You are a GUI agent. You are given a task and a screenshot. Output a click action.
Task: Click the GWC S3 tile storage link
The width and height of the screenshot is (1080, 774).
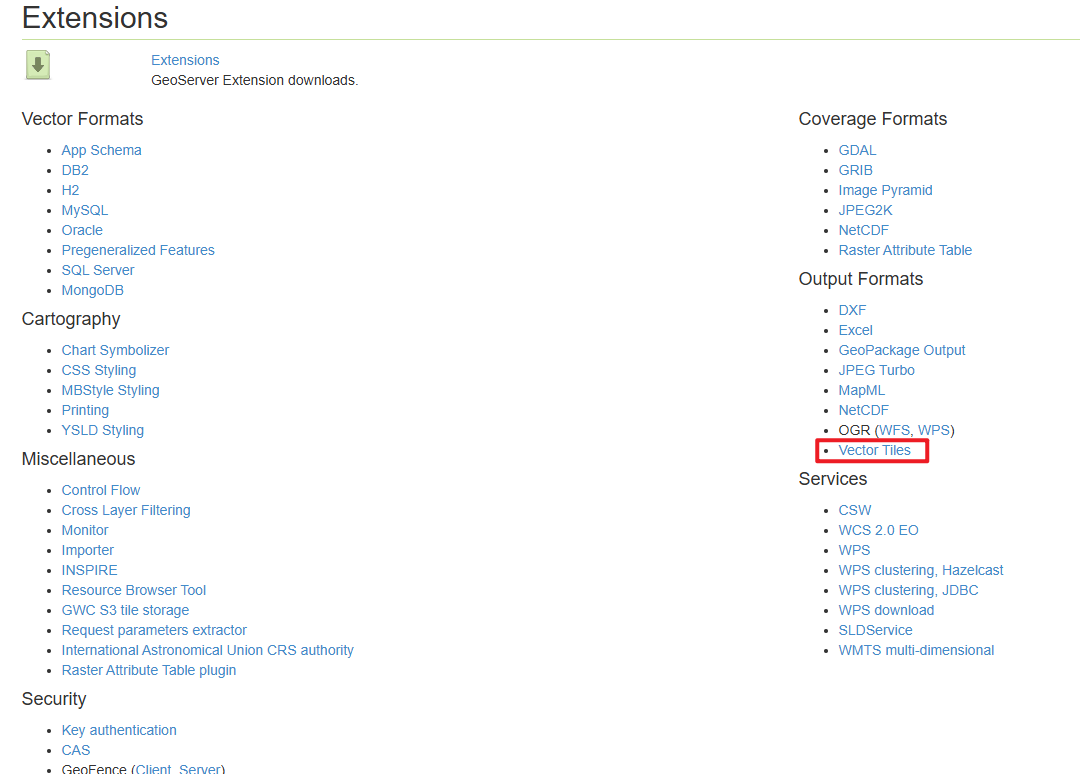click(x=125, y=610)
